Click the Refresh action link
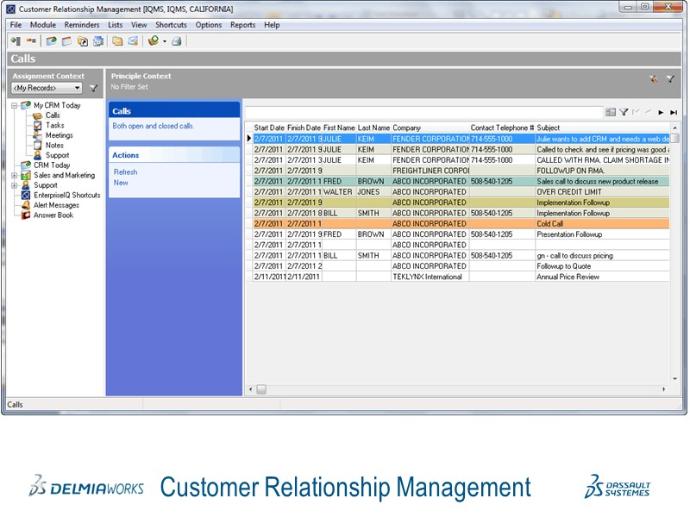The height and width of the screenshot is (517, 690). point(125,172)
